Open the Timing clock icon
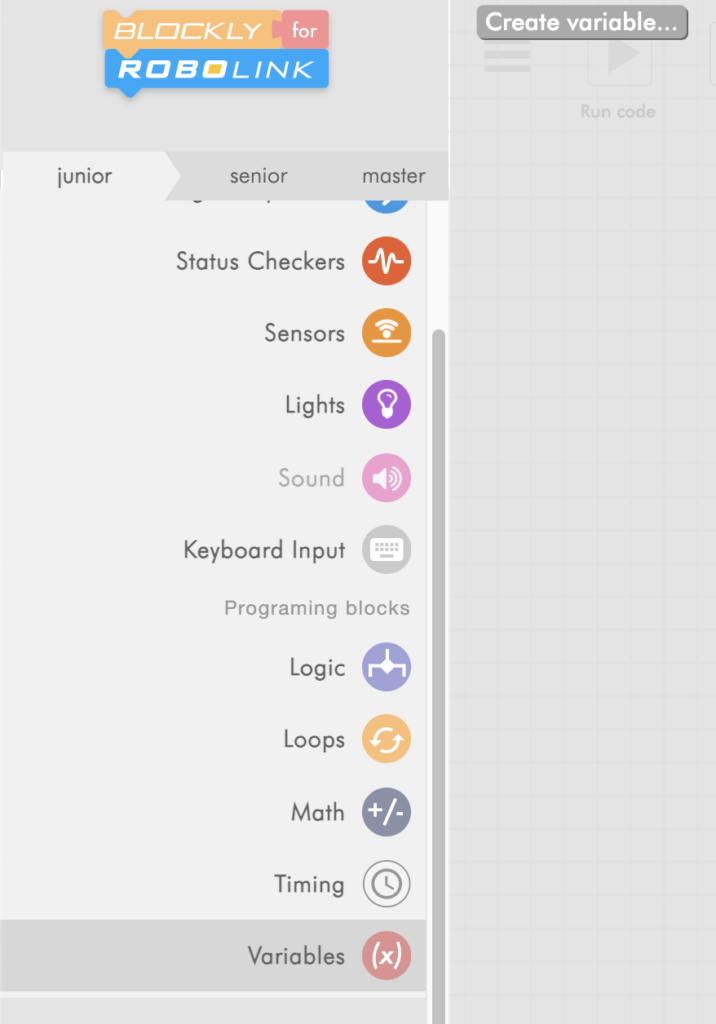Screen dimensions: 716x1024 (386, 884)
